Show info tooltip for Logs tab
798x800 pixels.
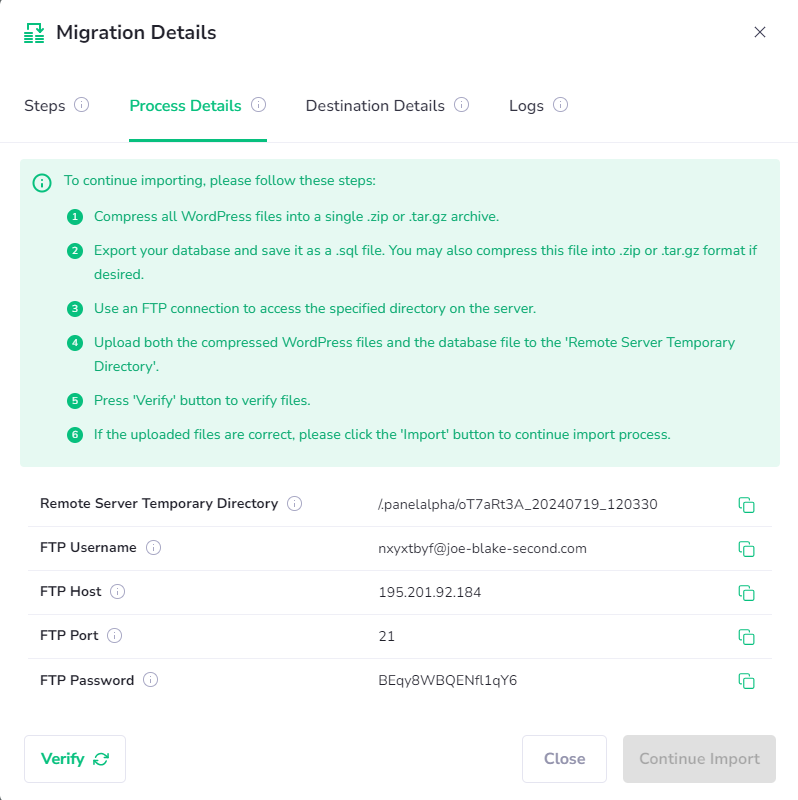pos(560,105)
